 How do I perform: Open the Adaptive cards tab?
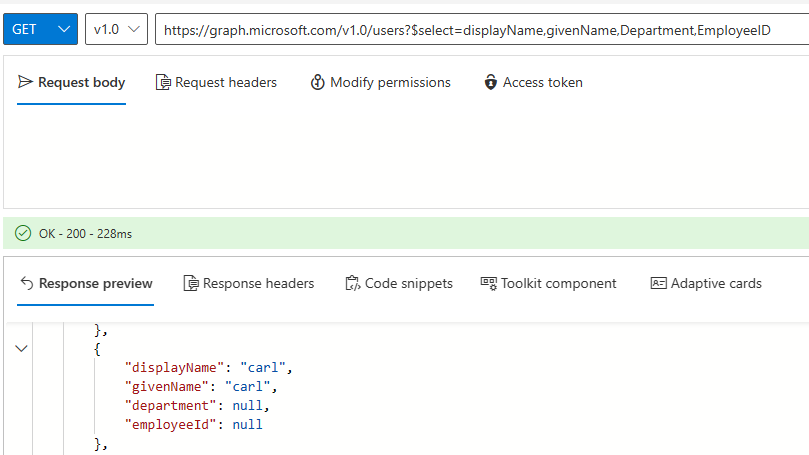click(x=706, y=284)
